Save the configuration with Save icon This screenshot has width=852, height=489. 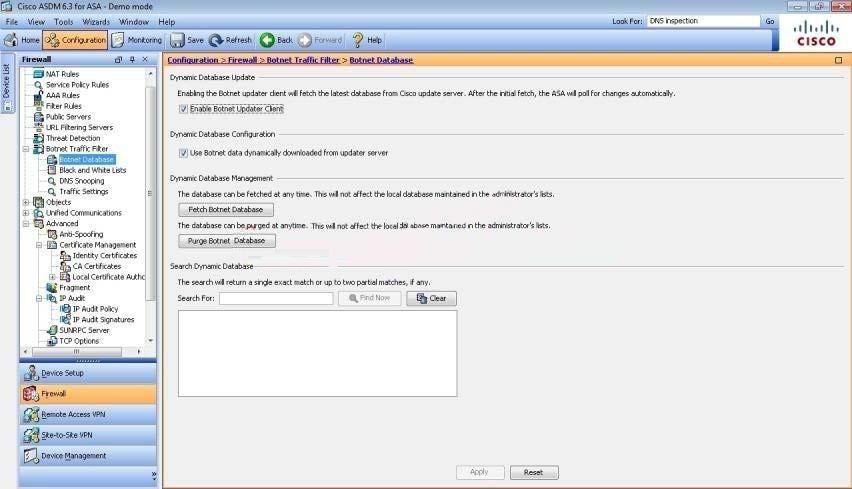187,40
